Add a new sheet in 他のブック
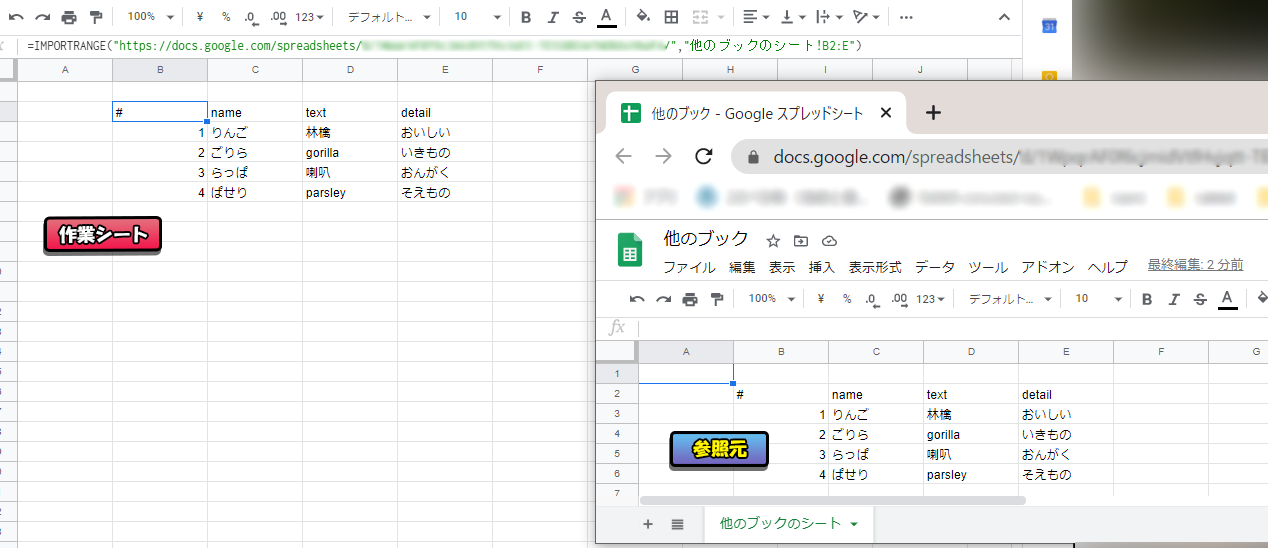This screenshot has width=1268, height=548. (x=648, y=524)
